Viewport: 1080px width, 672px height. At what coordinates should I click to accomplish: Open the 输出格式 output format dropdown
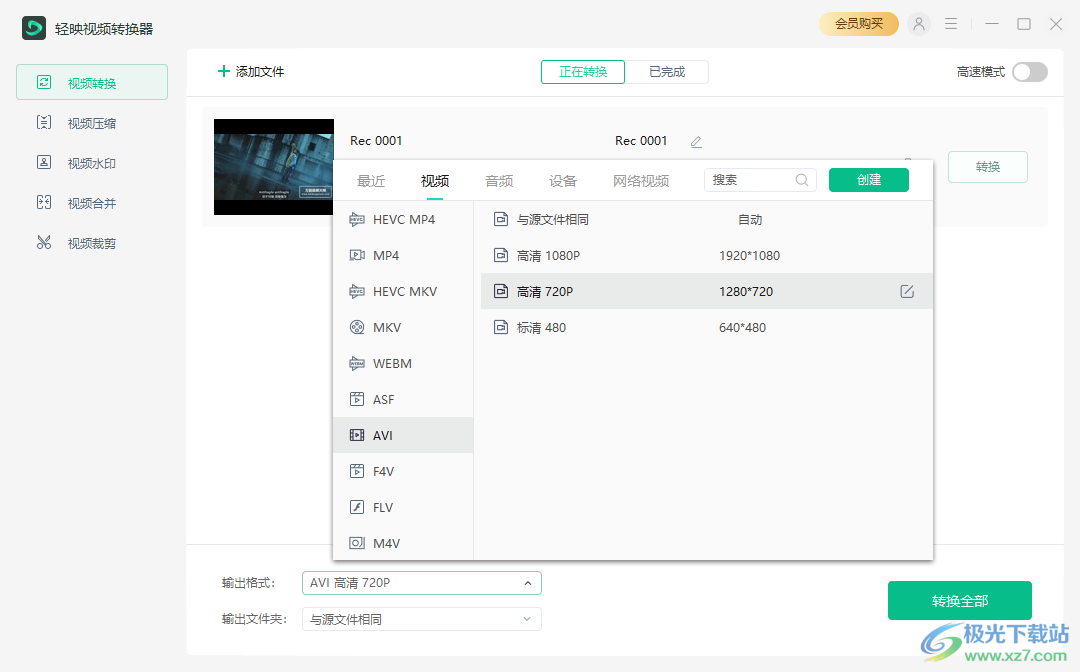421,582
